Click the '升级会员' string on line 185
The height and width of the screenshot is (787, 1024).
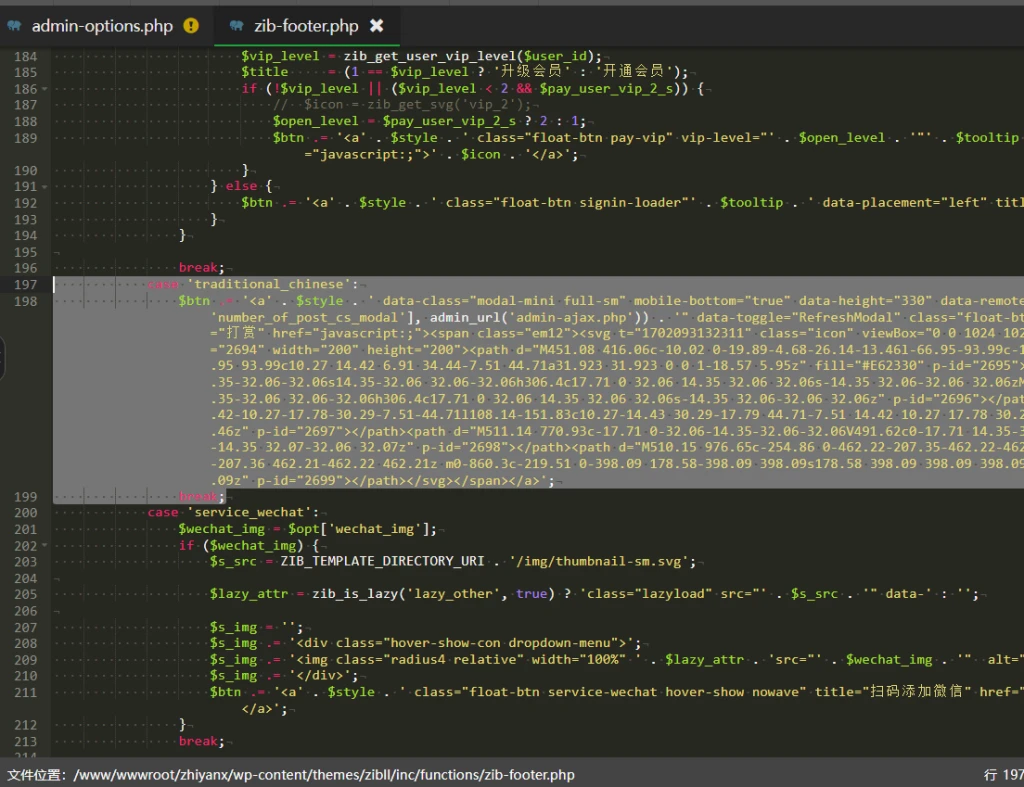coord(532,71)
